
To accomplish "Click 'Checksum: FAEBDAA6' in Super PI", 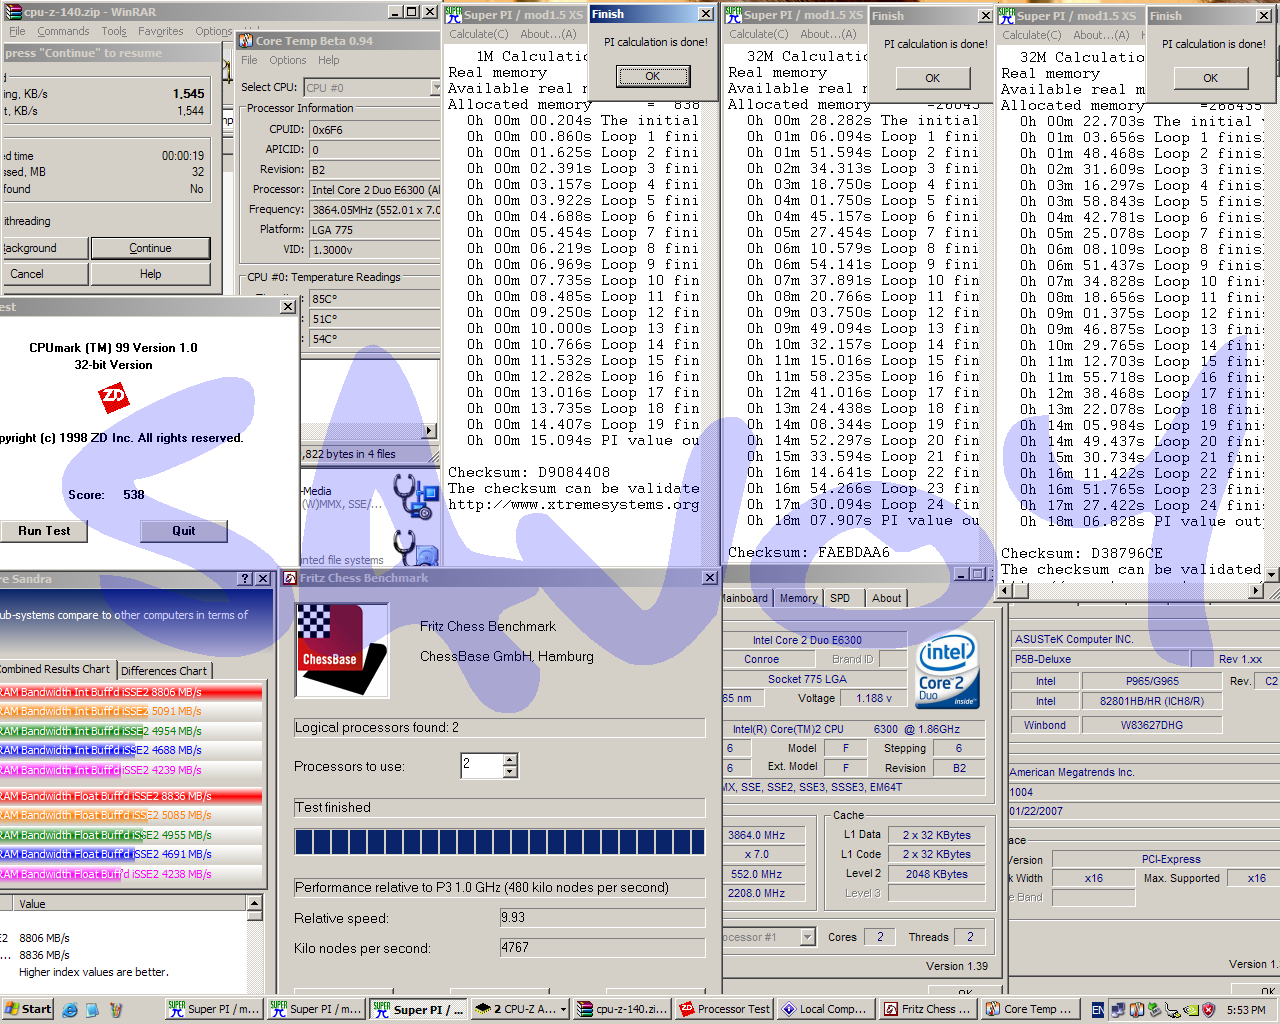I will coord(809,552).
